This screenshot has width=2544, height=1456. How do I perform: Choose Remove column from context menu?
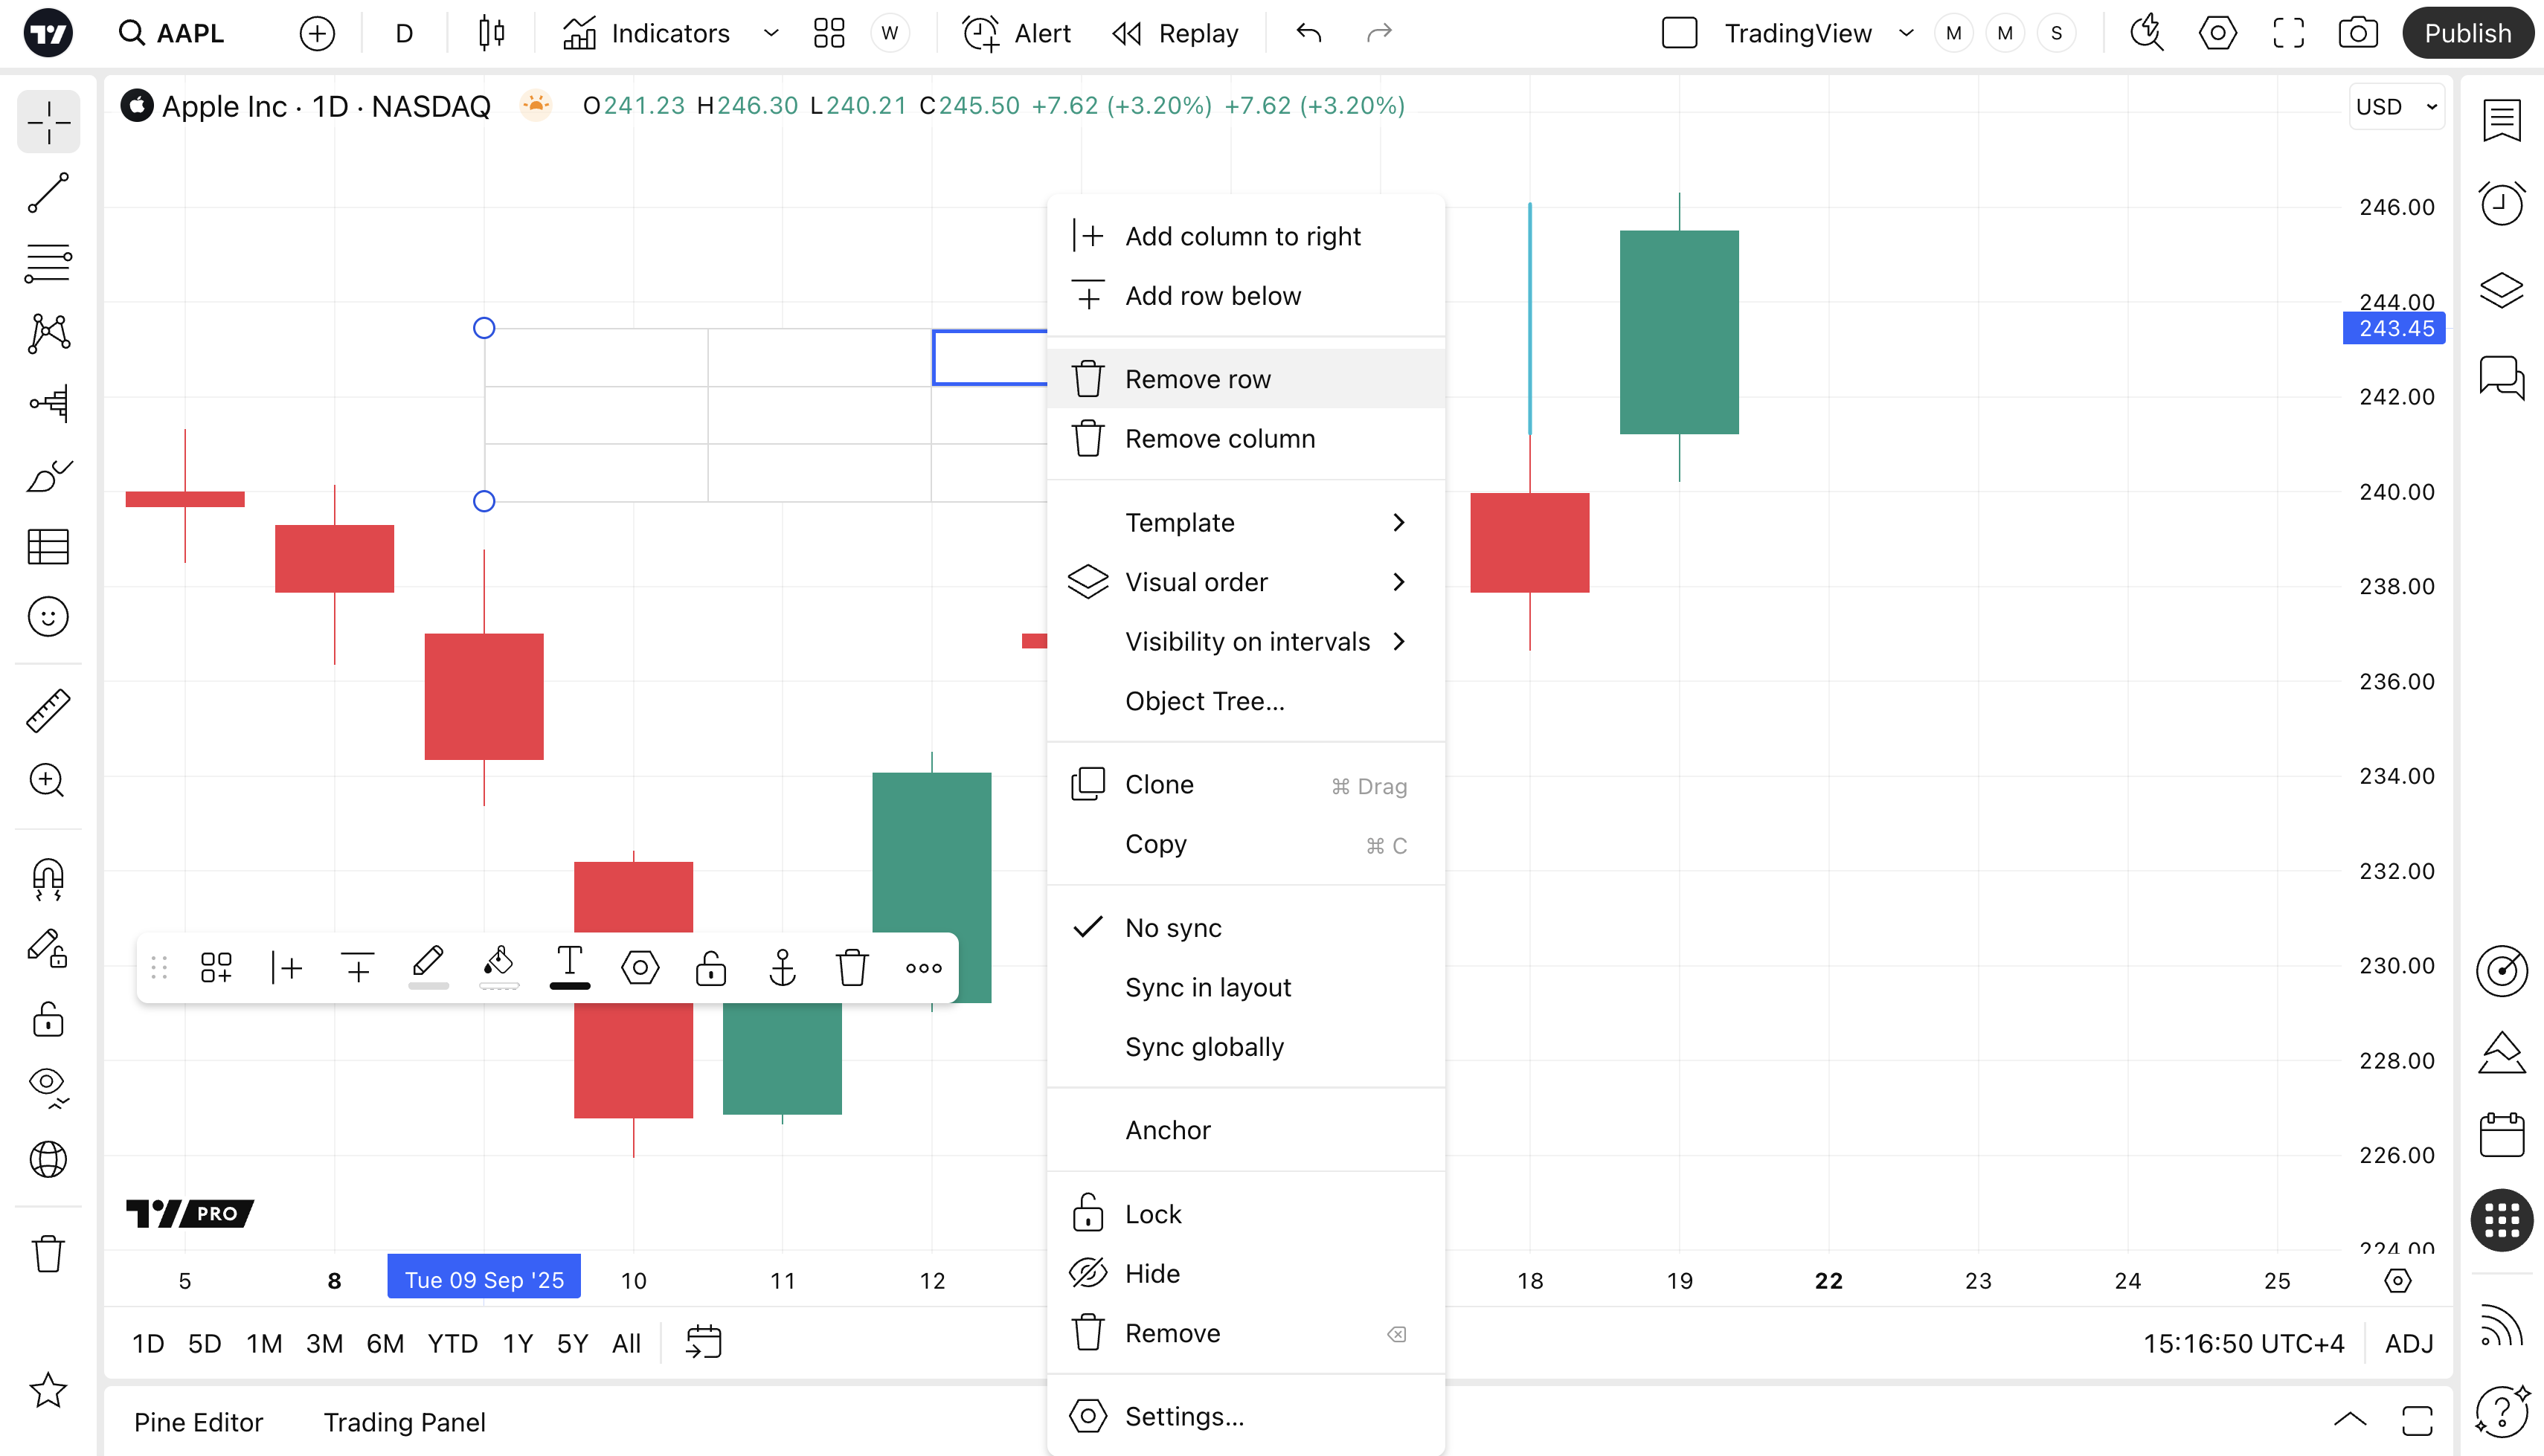(1219, 438)
